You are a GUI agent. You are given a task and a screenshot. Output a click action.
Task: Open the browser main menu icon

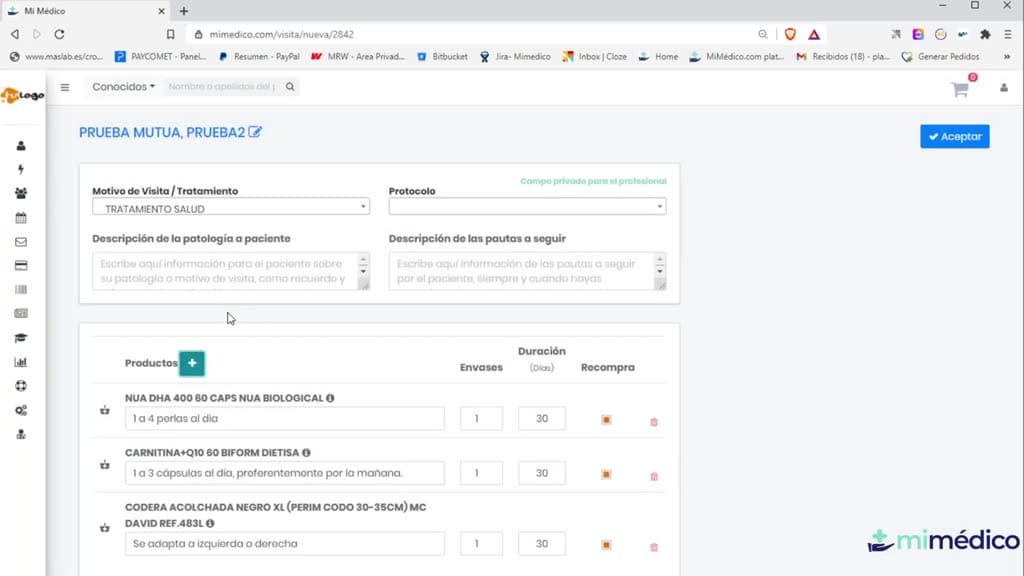click(x=1008, y=34)
